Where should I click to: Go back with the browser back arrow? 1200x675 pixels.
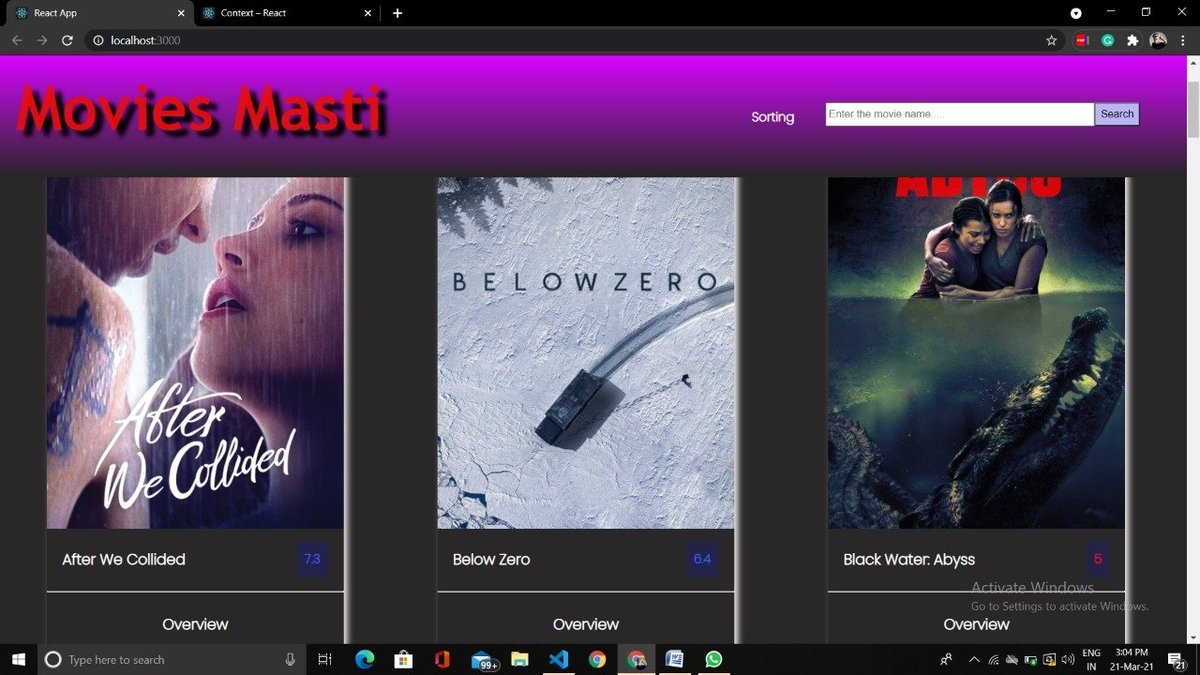[x=16, y=40]
